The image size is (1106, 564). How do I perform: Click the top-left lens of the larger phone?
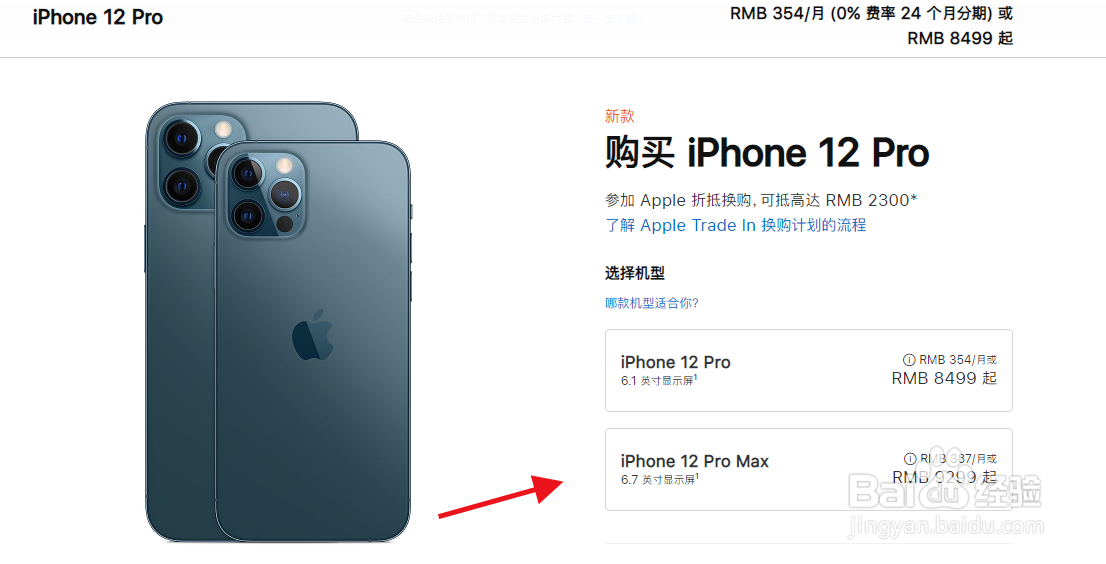tap(182, 137)
